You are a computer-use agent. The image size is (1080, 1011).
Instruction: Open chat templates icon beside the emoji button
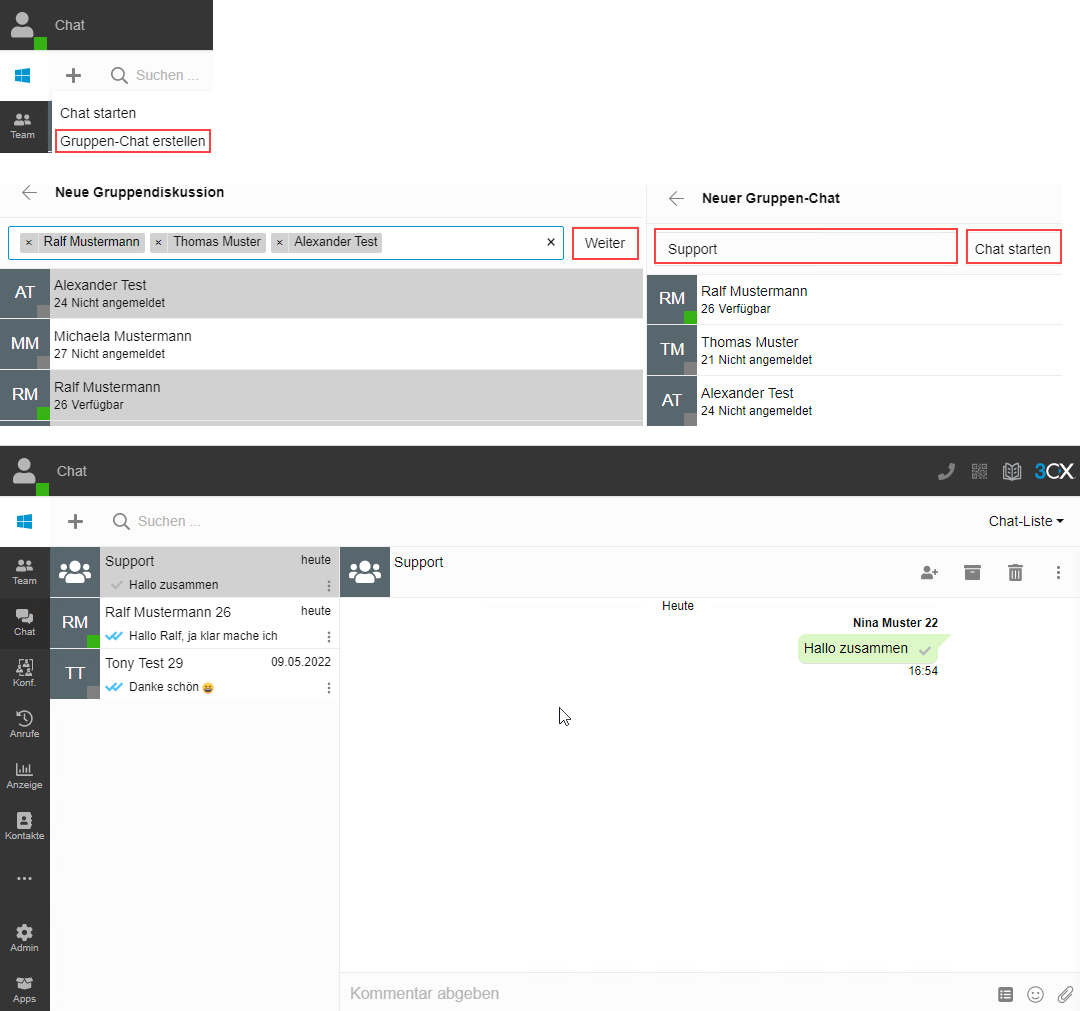1006,994
